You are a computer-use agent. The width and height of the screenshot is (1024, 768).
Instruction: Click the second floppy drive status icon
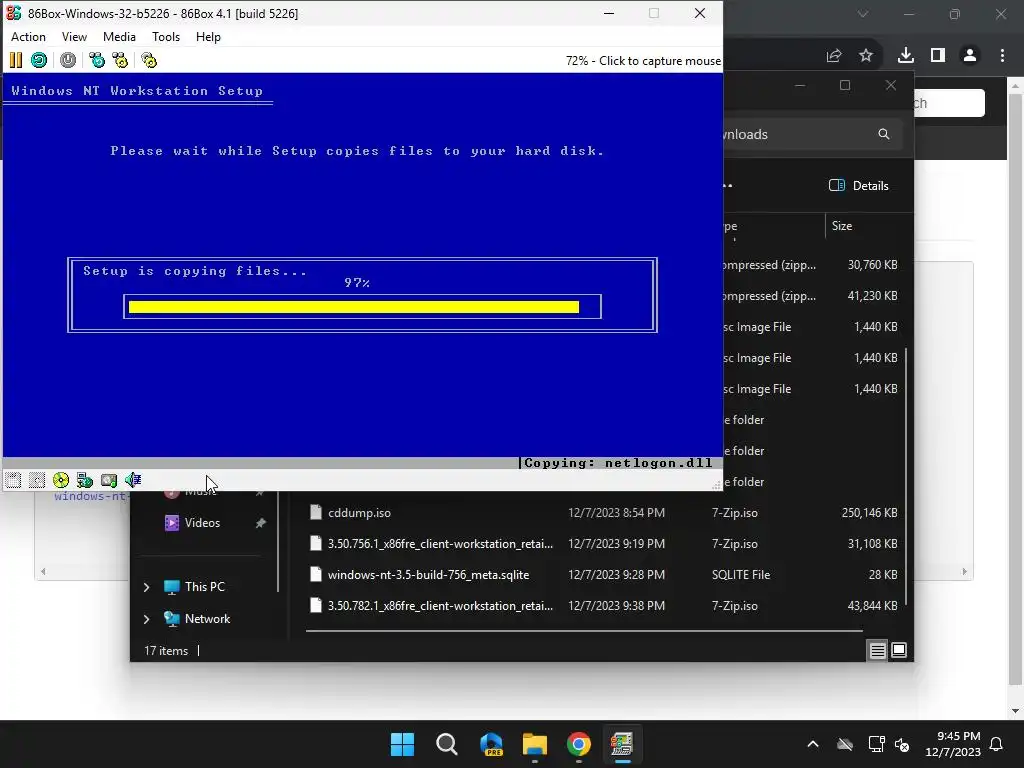click(37, 480)
